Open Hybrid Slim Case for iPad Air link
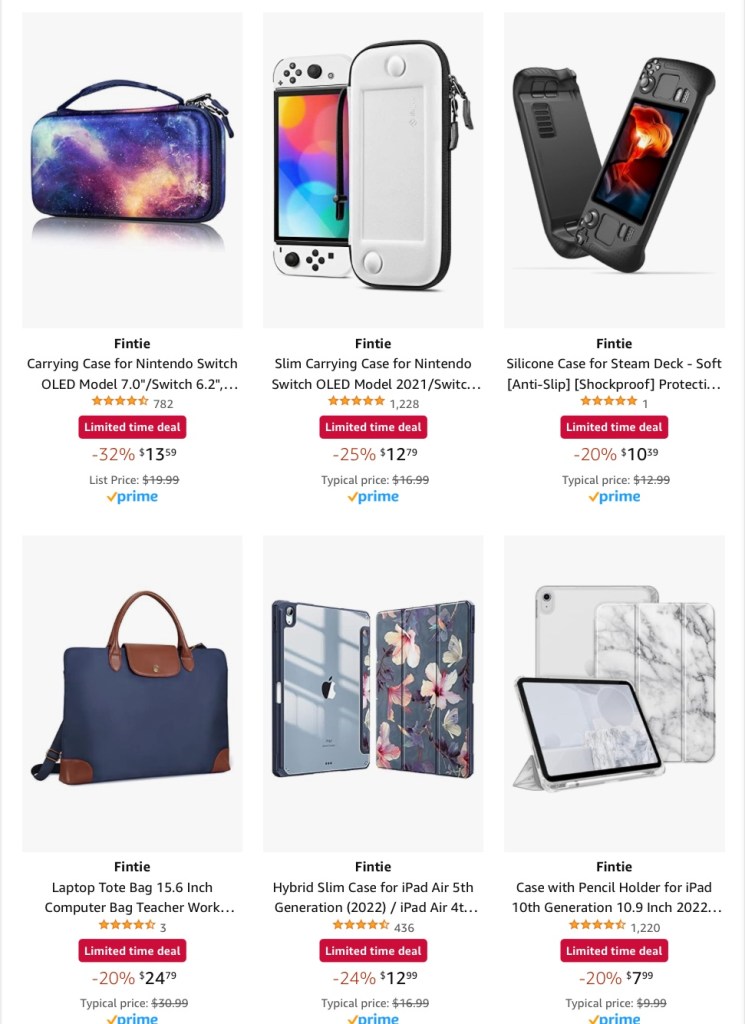Viewport: 745px width, 1024px height. pos(373,897)
